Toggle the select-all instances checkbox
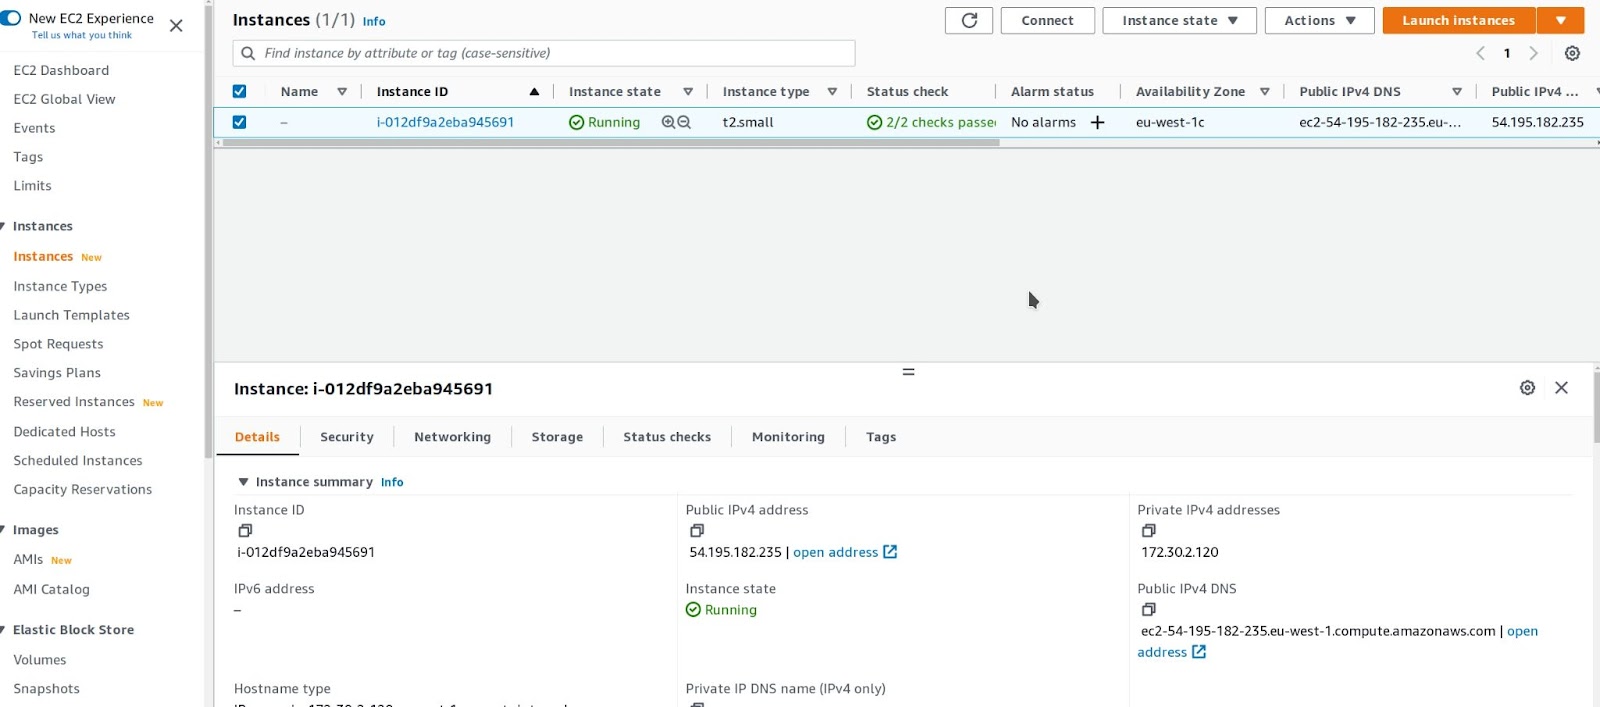 tap(239, 91)
